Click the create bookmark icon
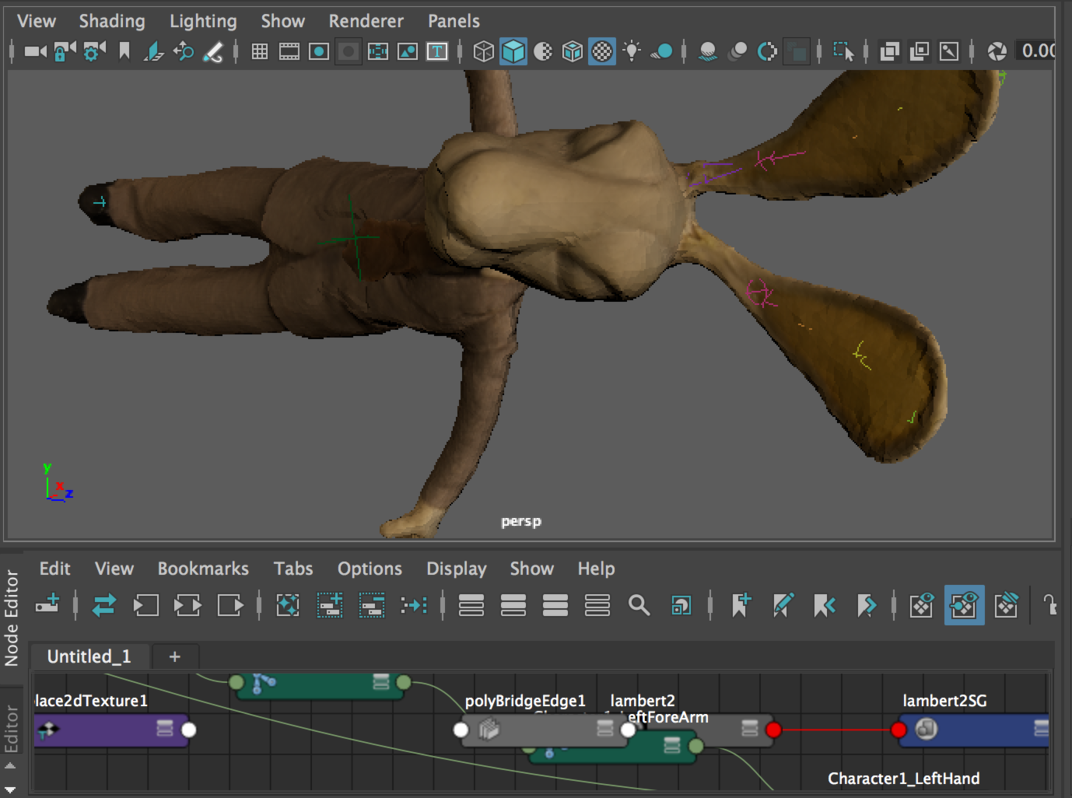The image size is (1072, 798). point(741,605)
